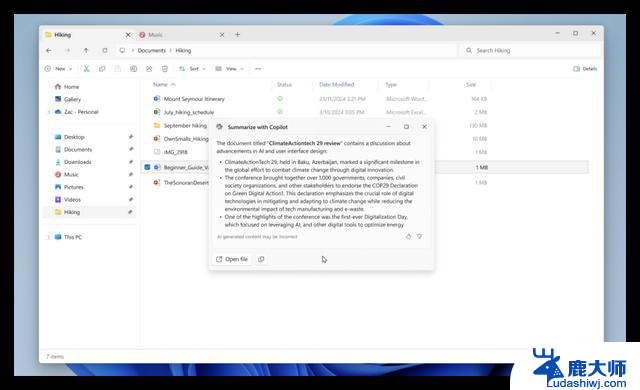Click the Share icon in toolbar

pos(149,69)
